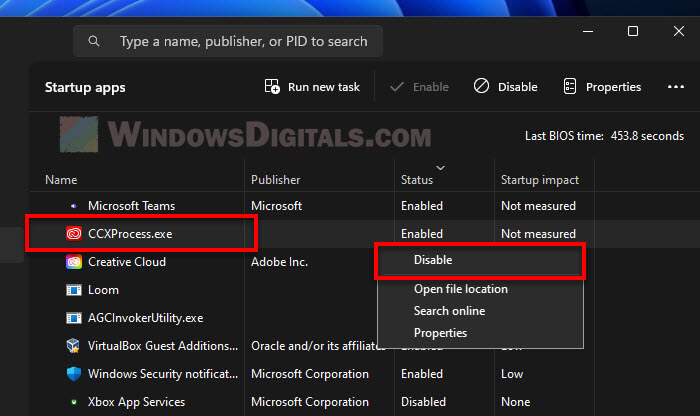700x416 pixels.
Task: Click Windows Security Enabled status
Action: pyautogui.click(x=422, y=374)
